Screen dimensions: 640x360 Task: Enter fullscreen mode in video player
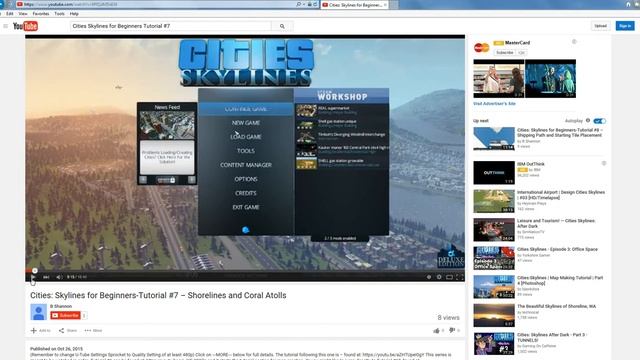tap(460, 277)
